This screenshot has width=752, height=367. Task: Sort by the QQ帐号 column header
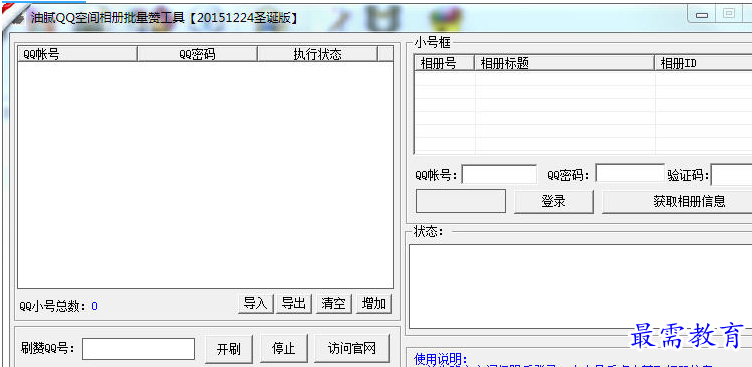(77, 54)
